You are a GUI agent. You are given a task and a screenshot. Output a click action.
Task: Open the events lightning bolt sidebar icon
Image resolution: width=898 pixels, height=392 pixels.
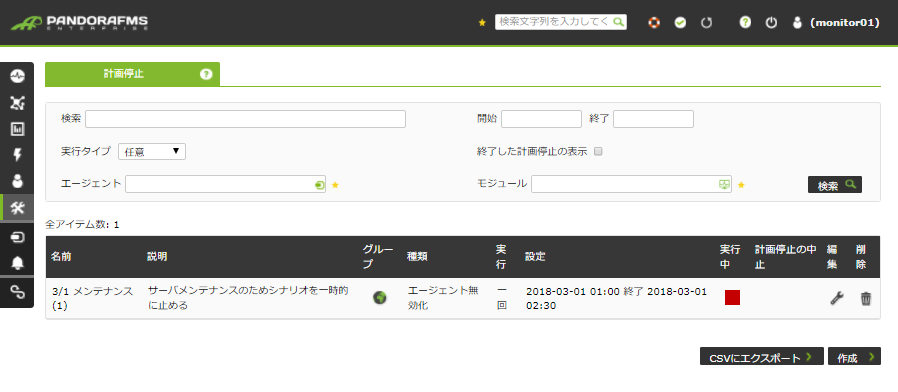pyautogui.click(x=17, y=155)
